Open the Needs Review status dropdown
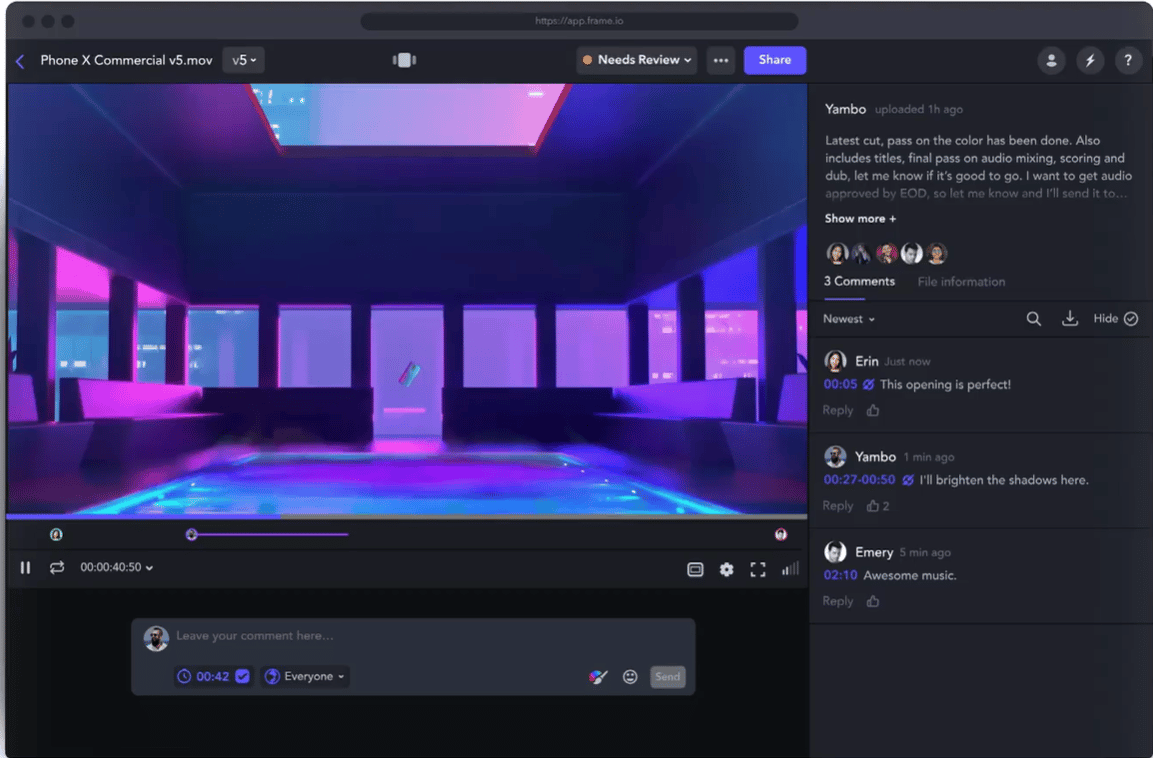 (637, 60)
